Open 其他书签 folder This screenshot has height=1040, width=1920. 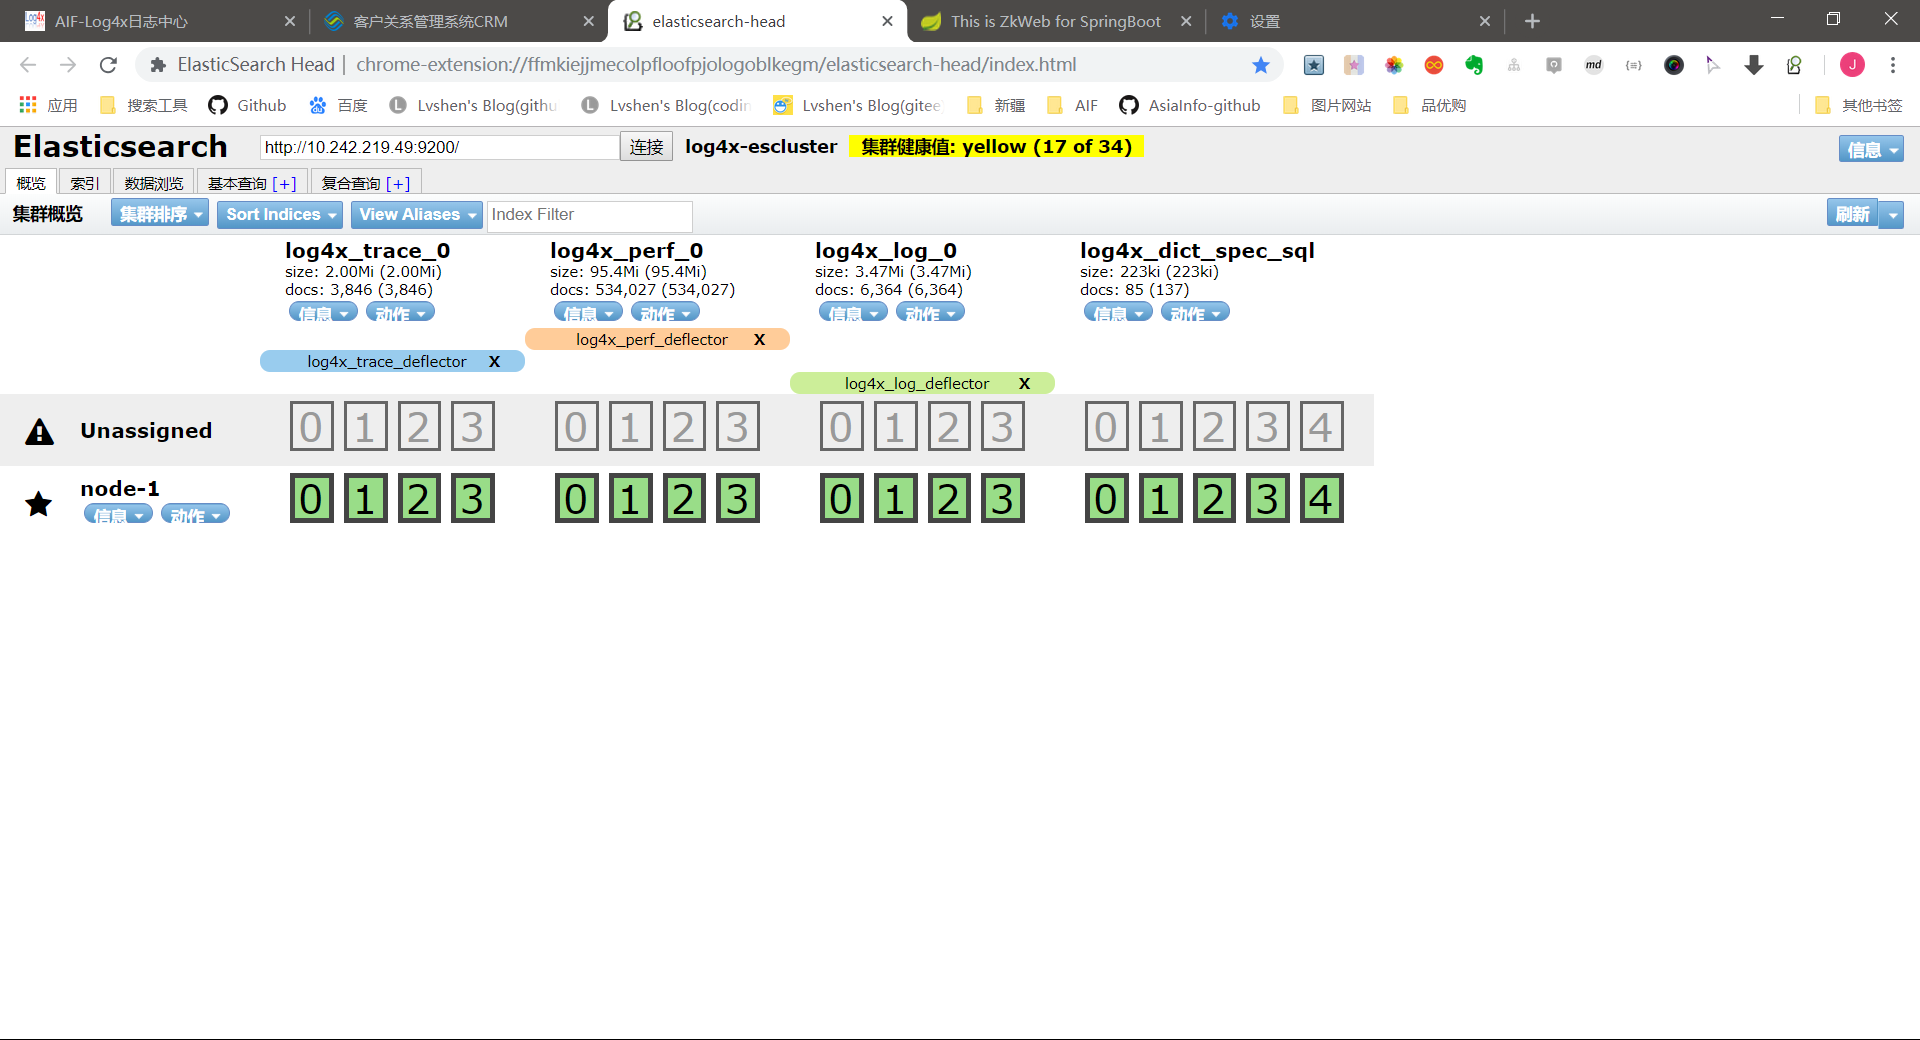tap(1859, 105)
